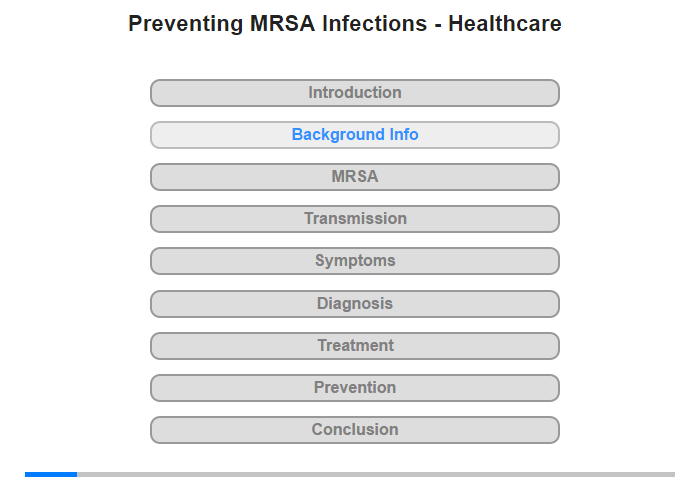Choose Background Info shown in blue text
This screenshot has height=480, width=700.
[x=354, y=135]
